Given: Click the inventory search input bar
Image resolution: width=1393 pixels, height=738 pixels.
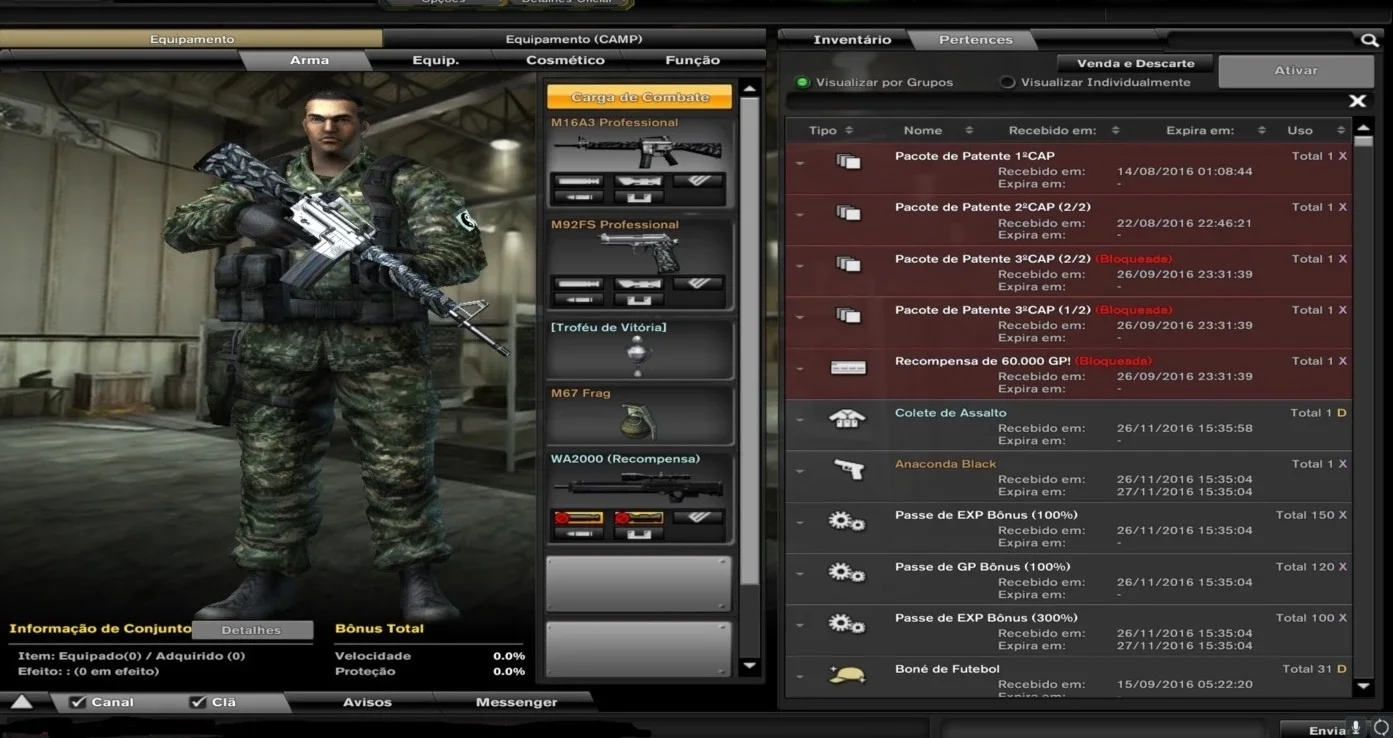Looking at the screenshot, I should 1065,101.
